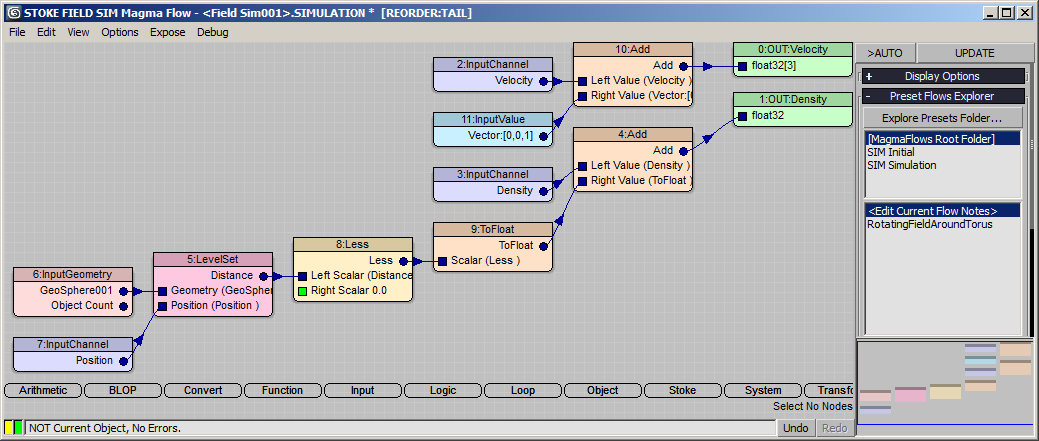Click Geometry input socket of 5:LevelSet

click(x=163, y=291)
